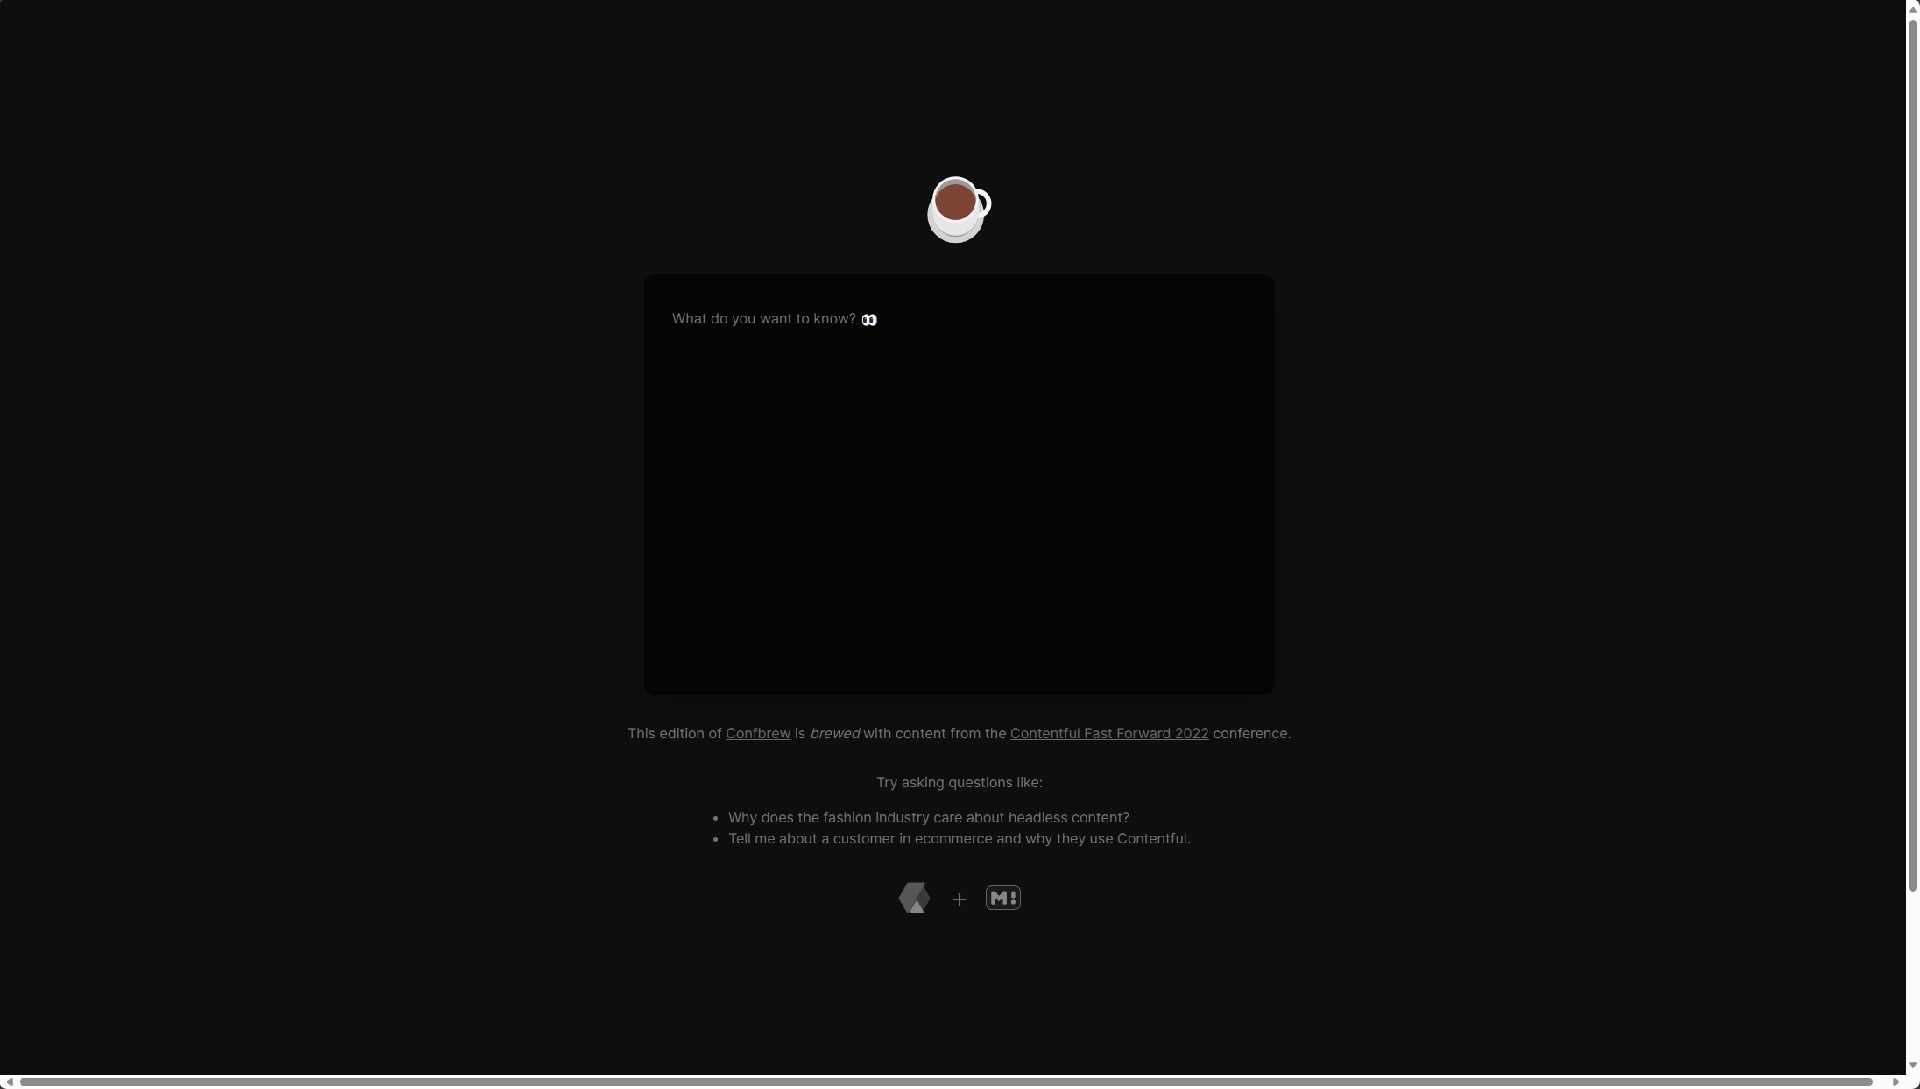The height and width of the screenshot is (1089, 1920).
Task: Click the horizontal scrollbar thumb
Action: pyautogui.click(x=945, y=1082)
